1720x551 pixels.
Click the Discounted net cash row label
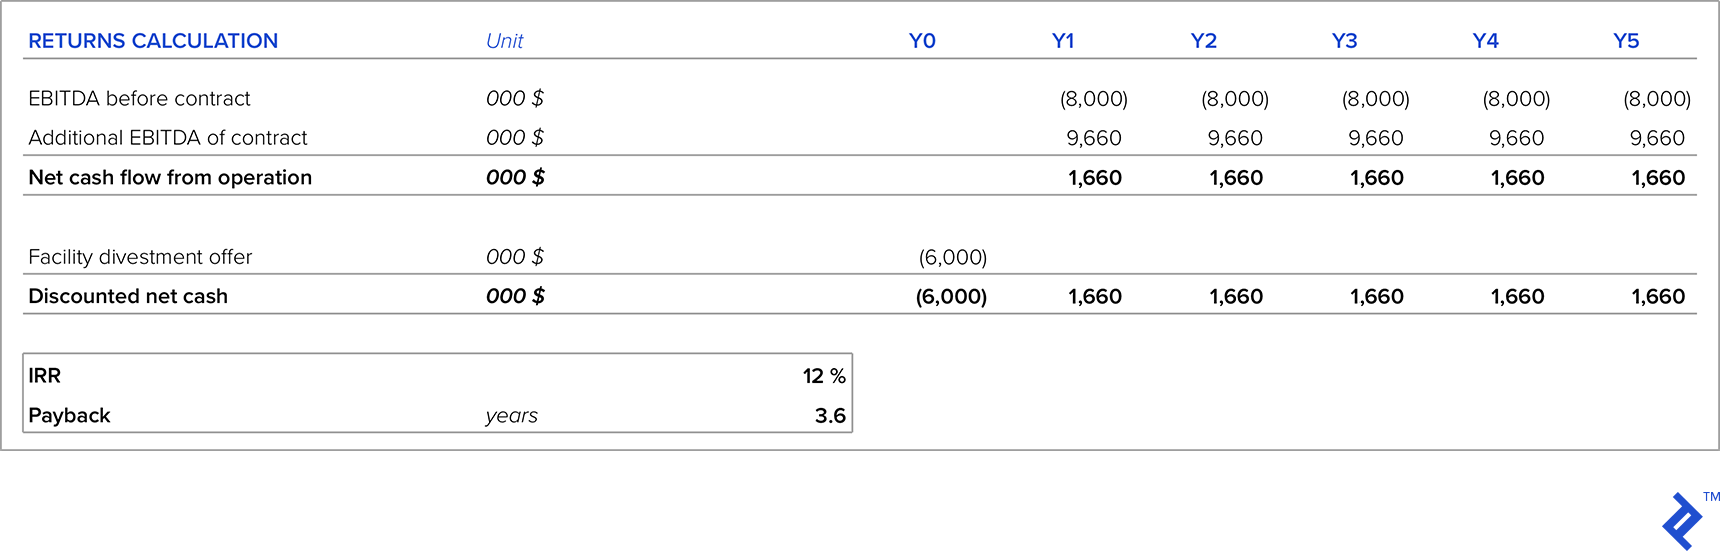pos(128,296)
